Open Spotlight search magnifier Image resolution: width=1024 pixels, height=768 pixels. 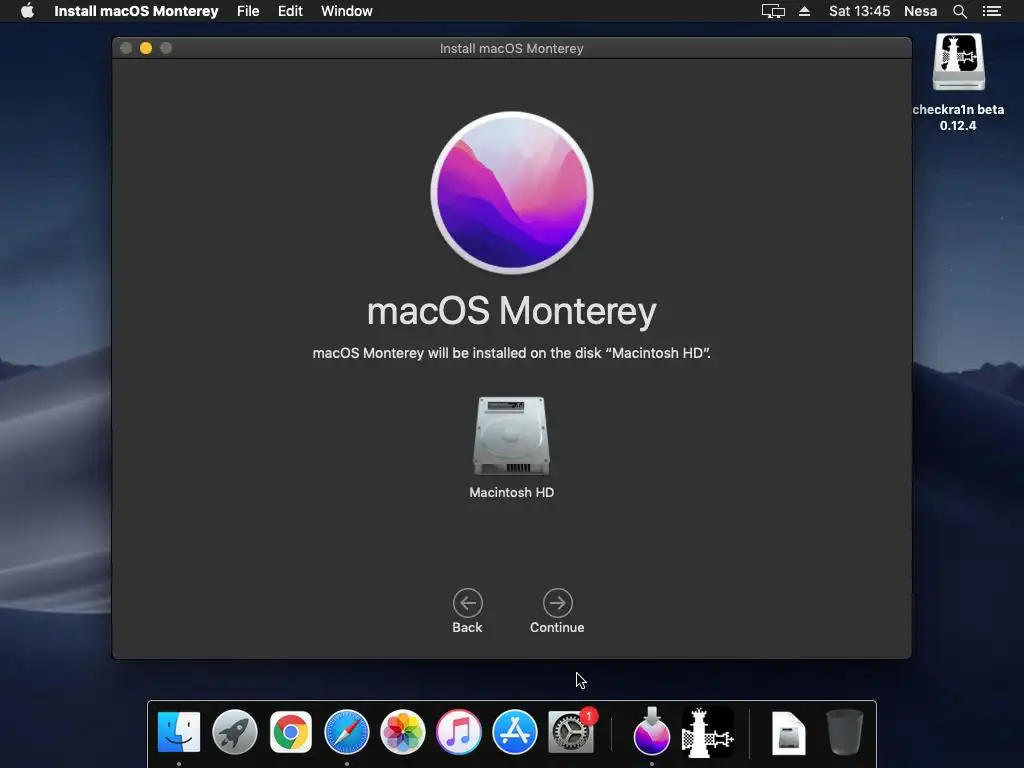click(x=960, y=11)
